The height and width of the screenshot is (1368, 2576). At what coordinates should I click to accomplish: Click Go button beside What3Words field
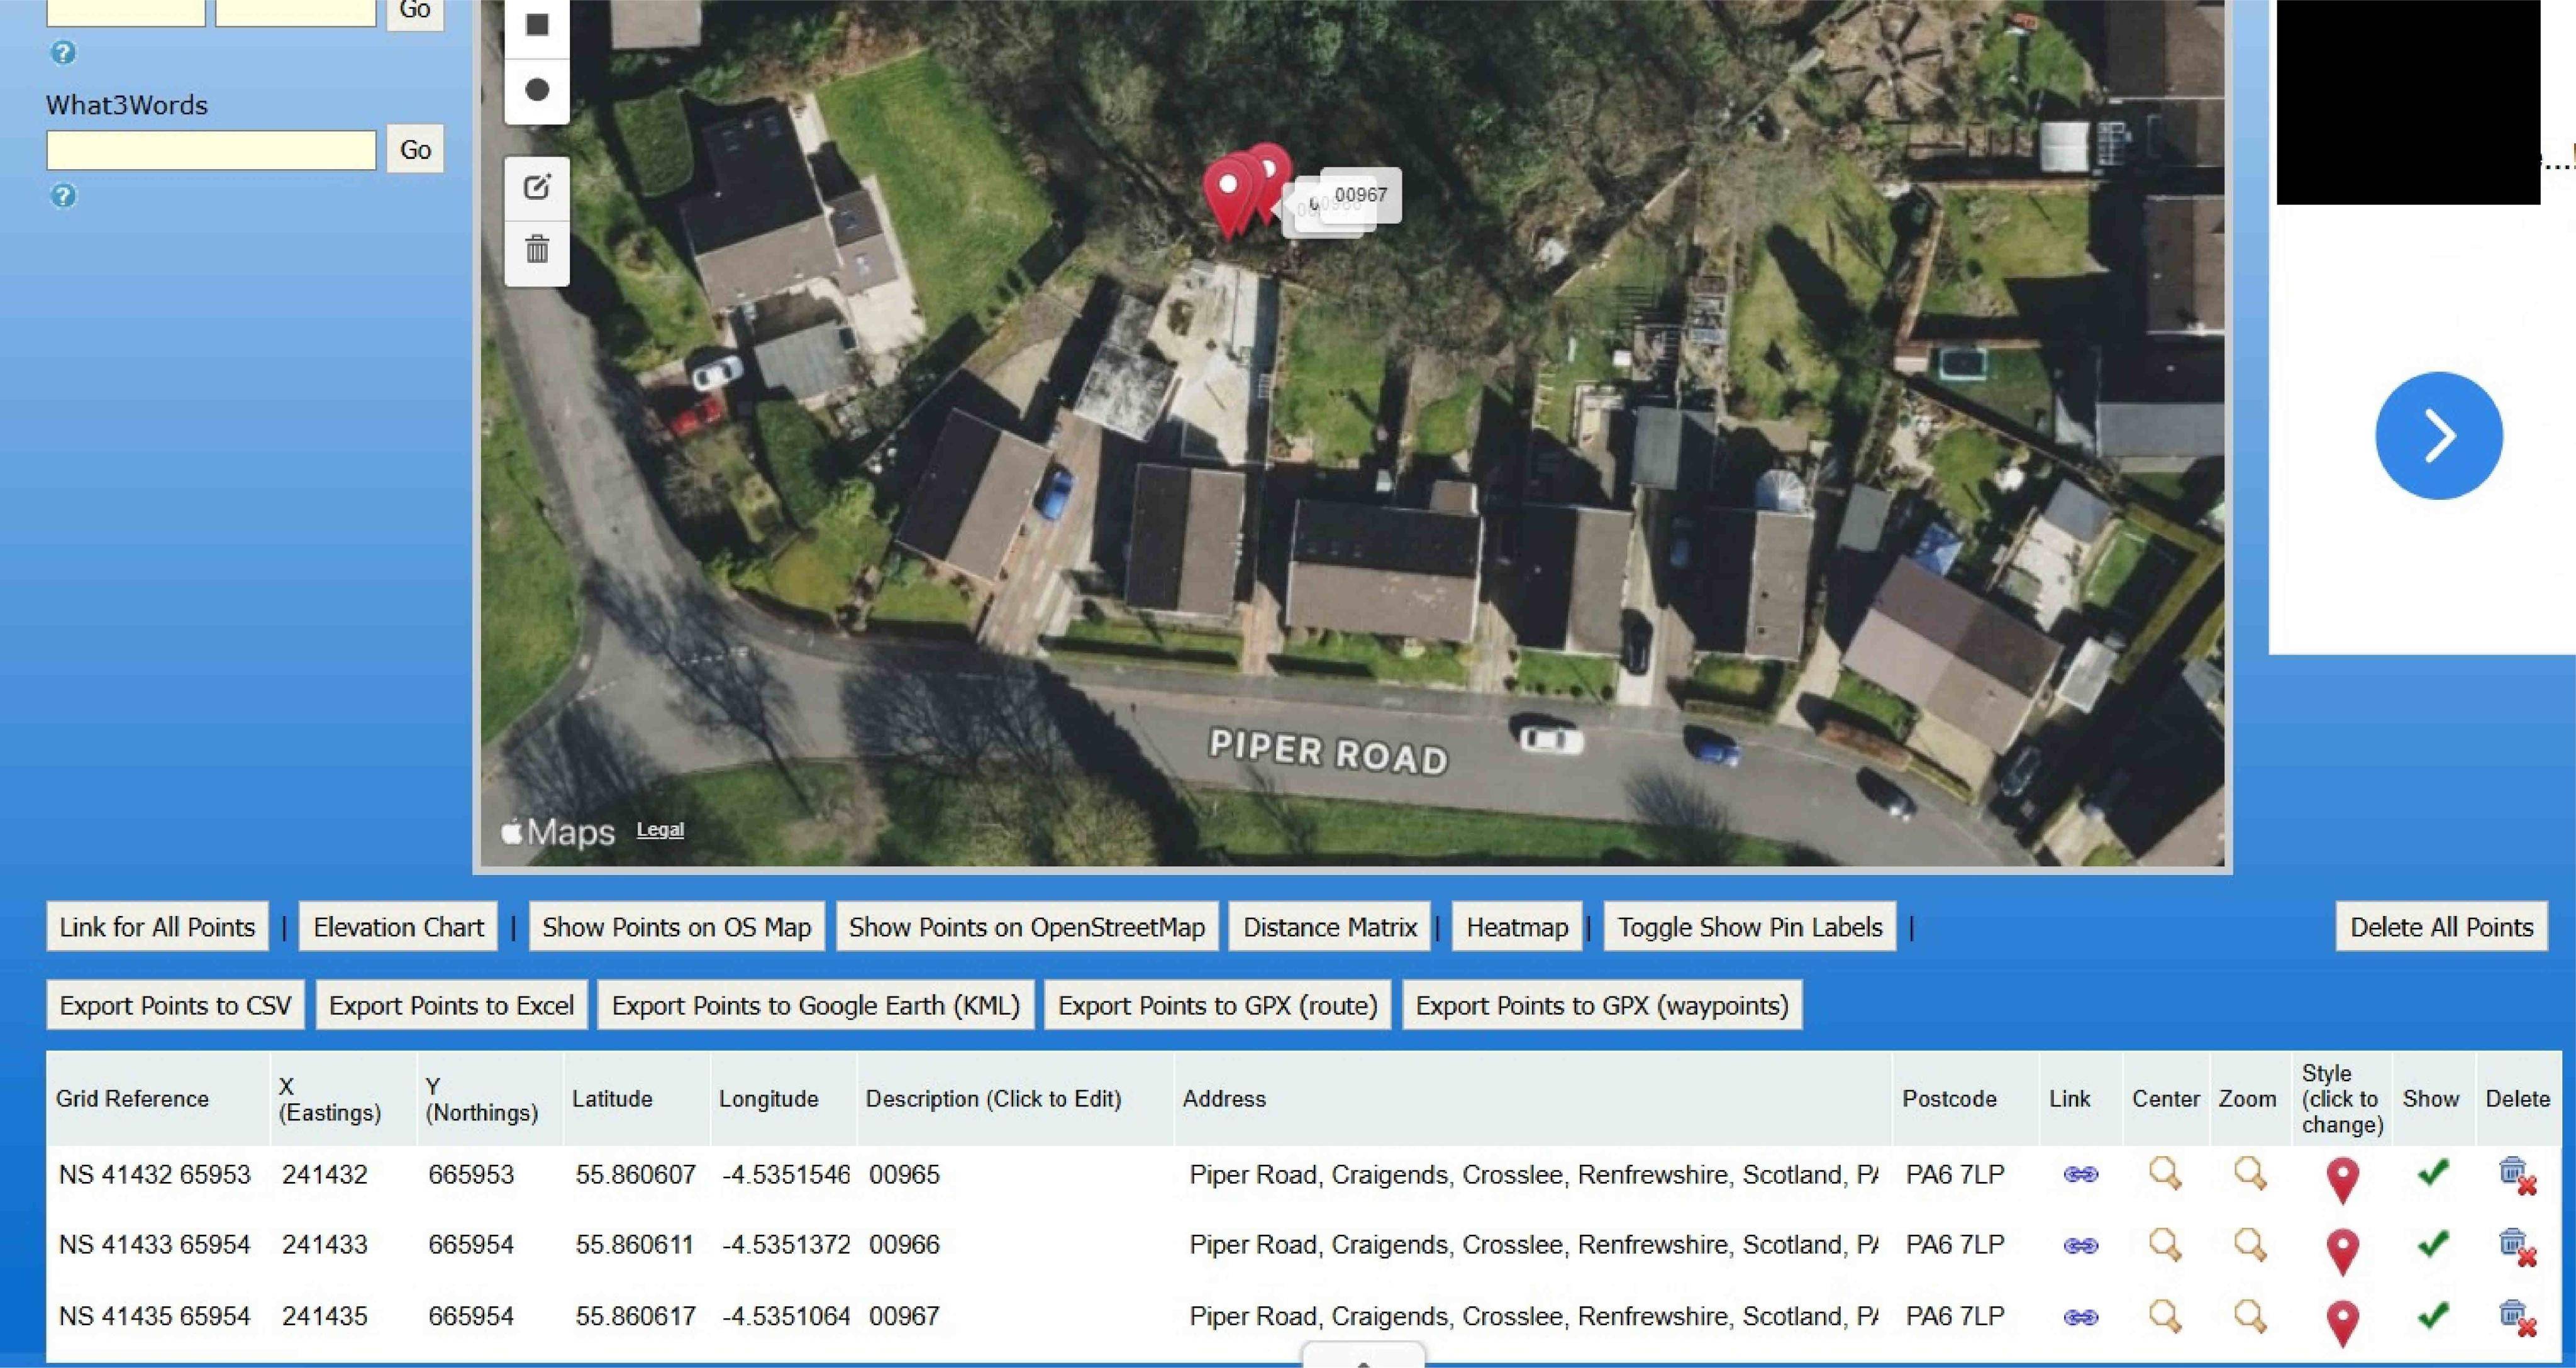415,150
